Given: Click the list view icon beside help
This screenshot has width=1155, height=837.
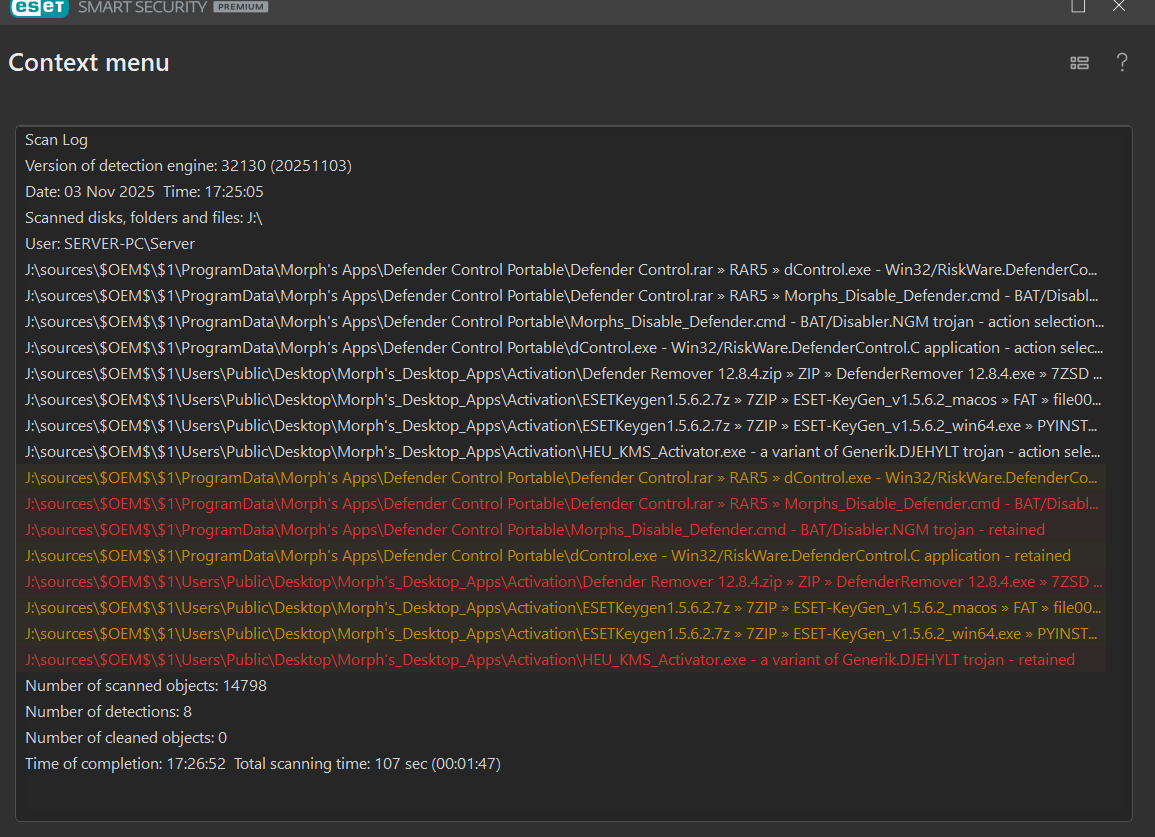Looking at the screenshot, I should click(x=1079, y=63).
